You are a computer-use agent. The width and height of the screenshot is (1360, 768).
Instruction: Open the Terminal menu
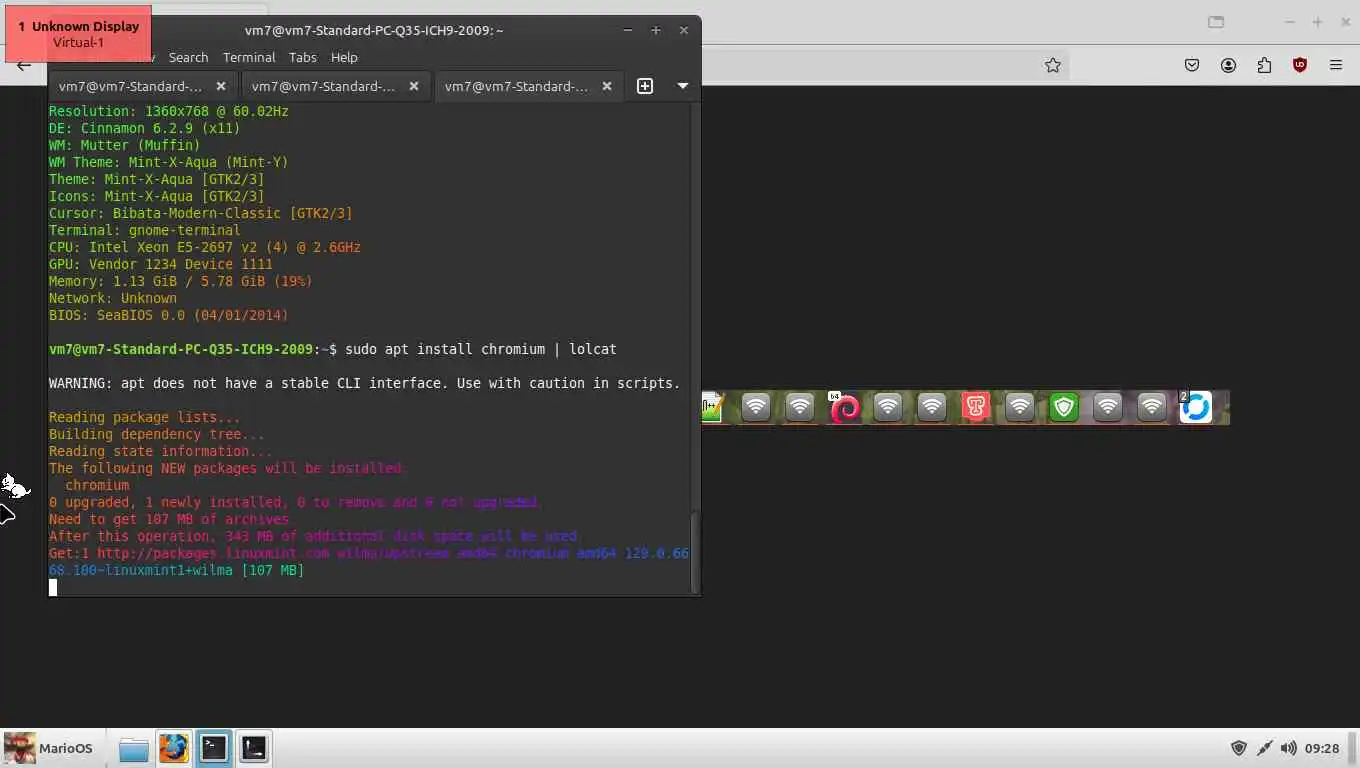[x=249, y=57]
